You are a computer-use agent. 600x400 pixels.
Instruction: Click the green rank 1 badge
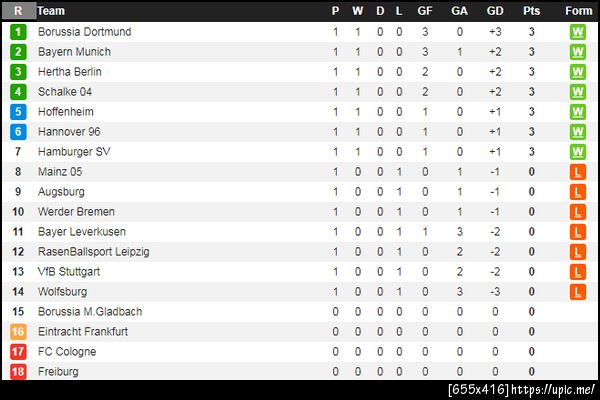(x=18, y=32)
